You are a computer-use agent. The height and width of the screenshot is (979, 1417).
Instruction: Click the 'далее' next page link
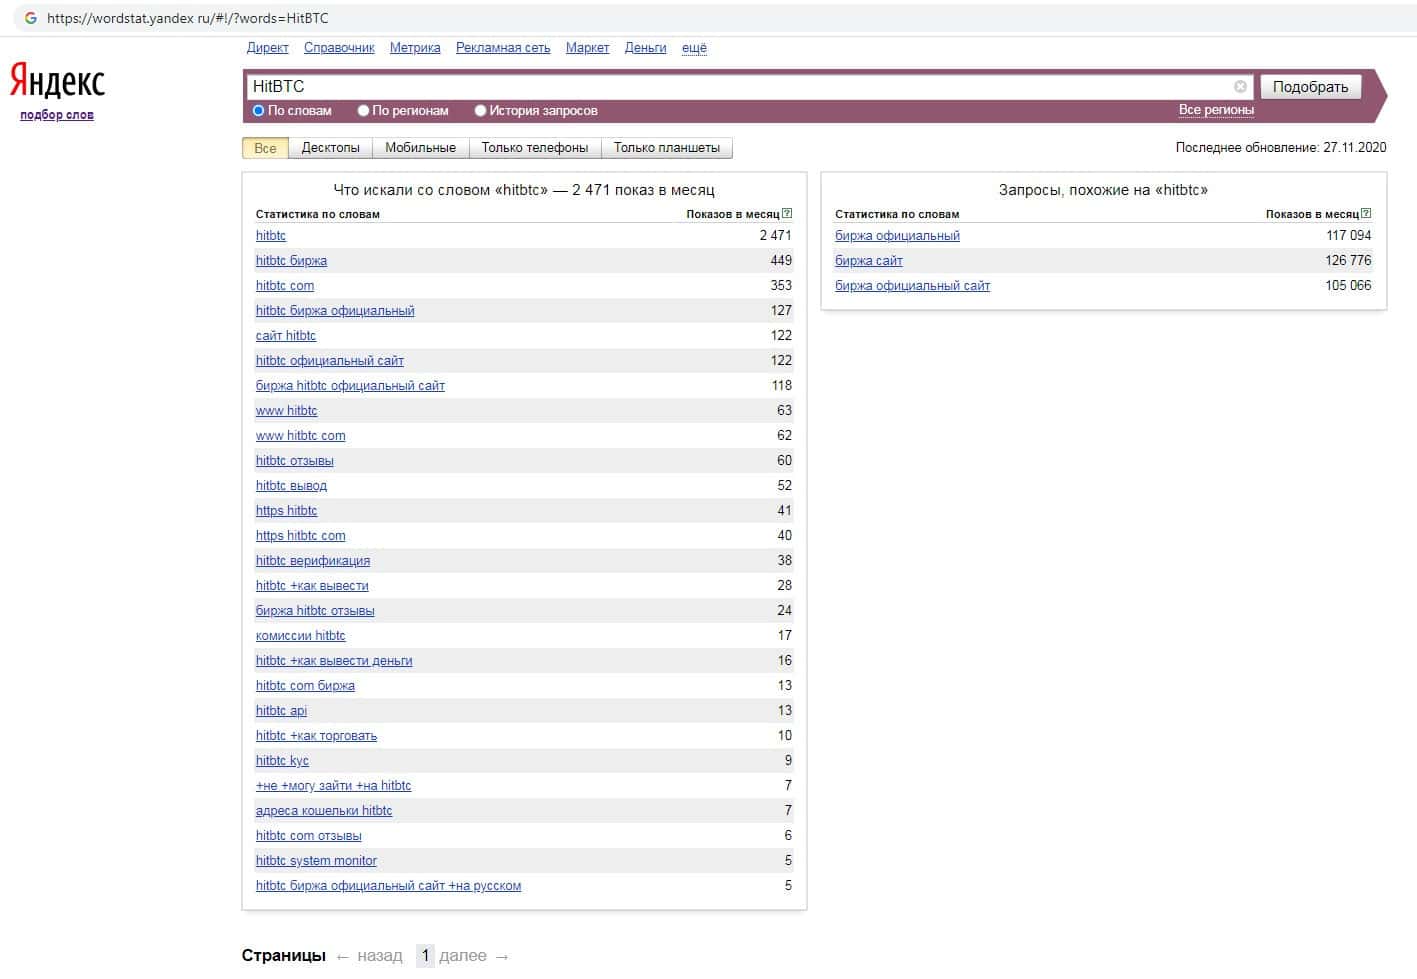click(x=463, y=956)
